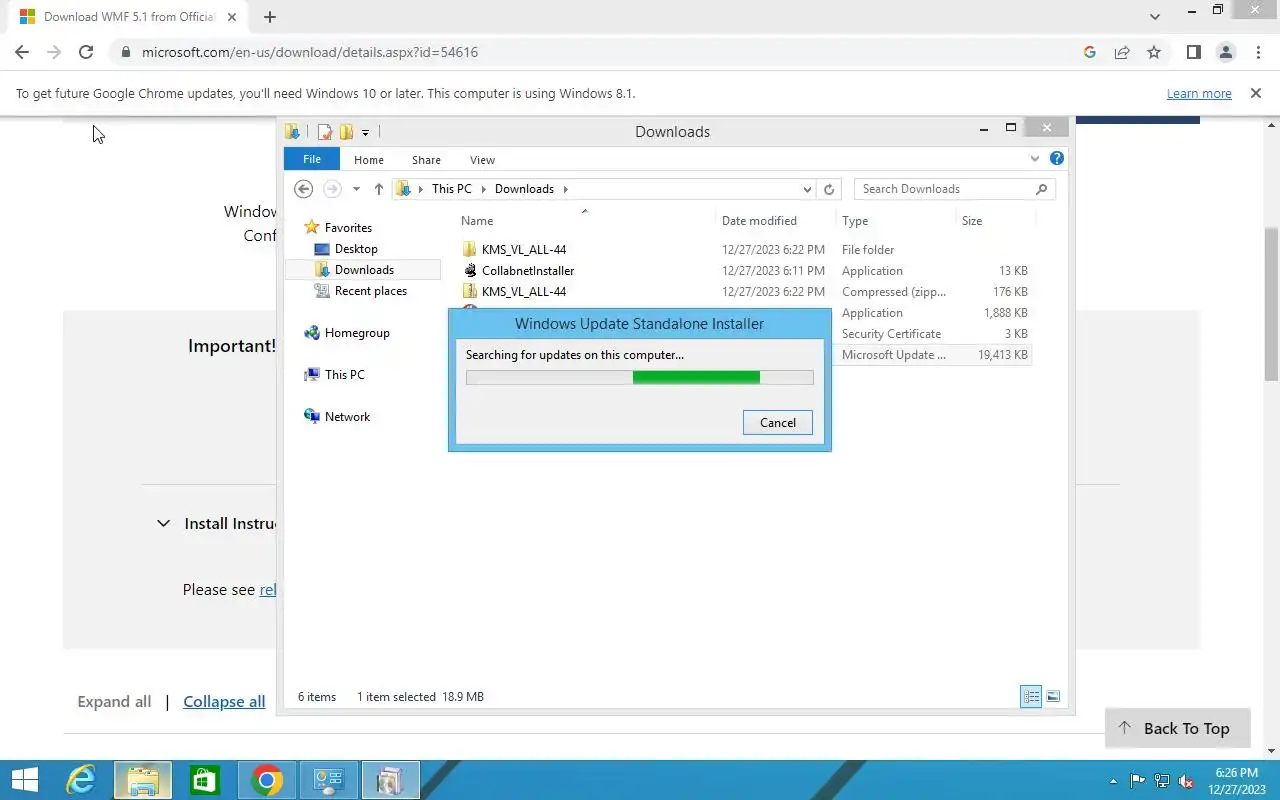Click the Security Certificate type cell
Image resolution: width=1280 pixels, height=800 pixels.
(x=891, y=334)
